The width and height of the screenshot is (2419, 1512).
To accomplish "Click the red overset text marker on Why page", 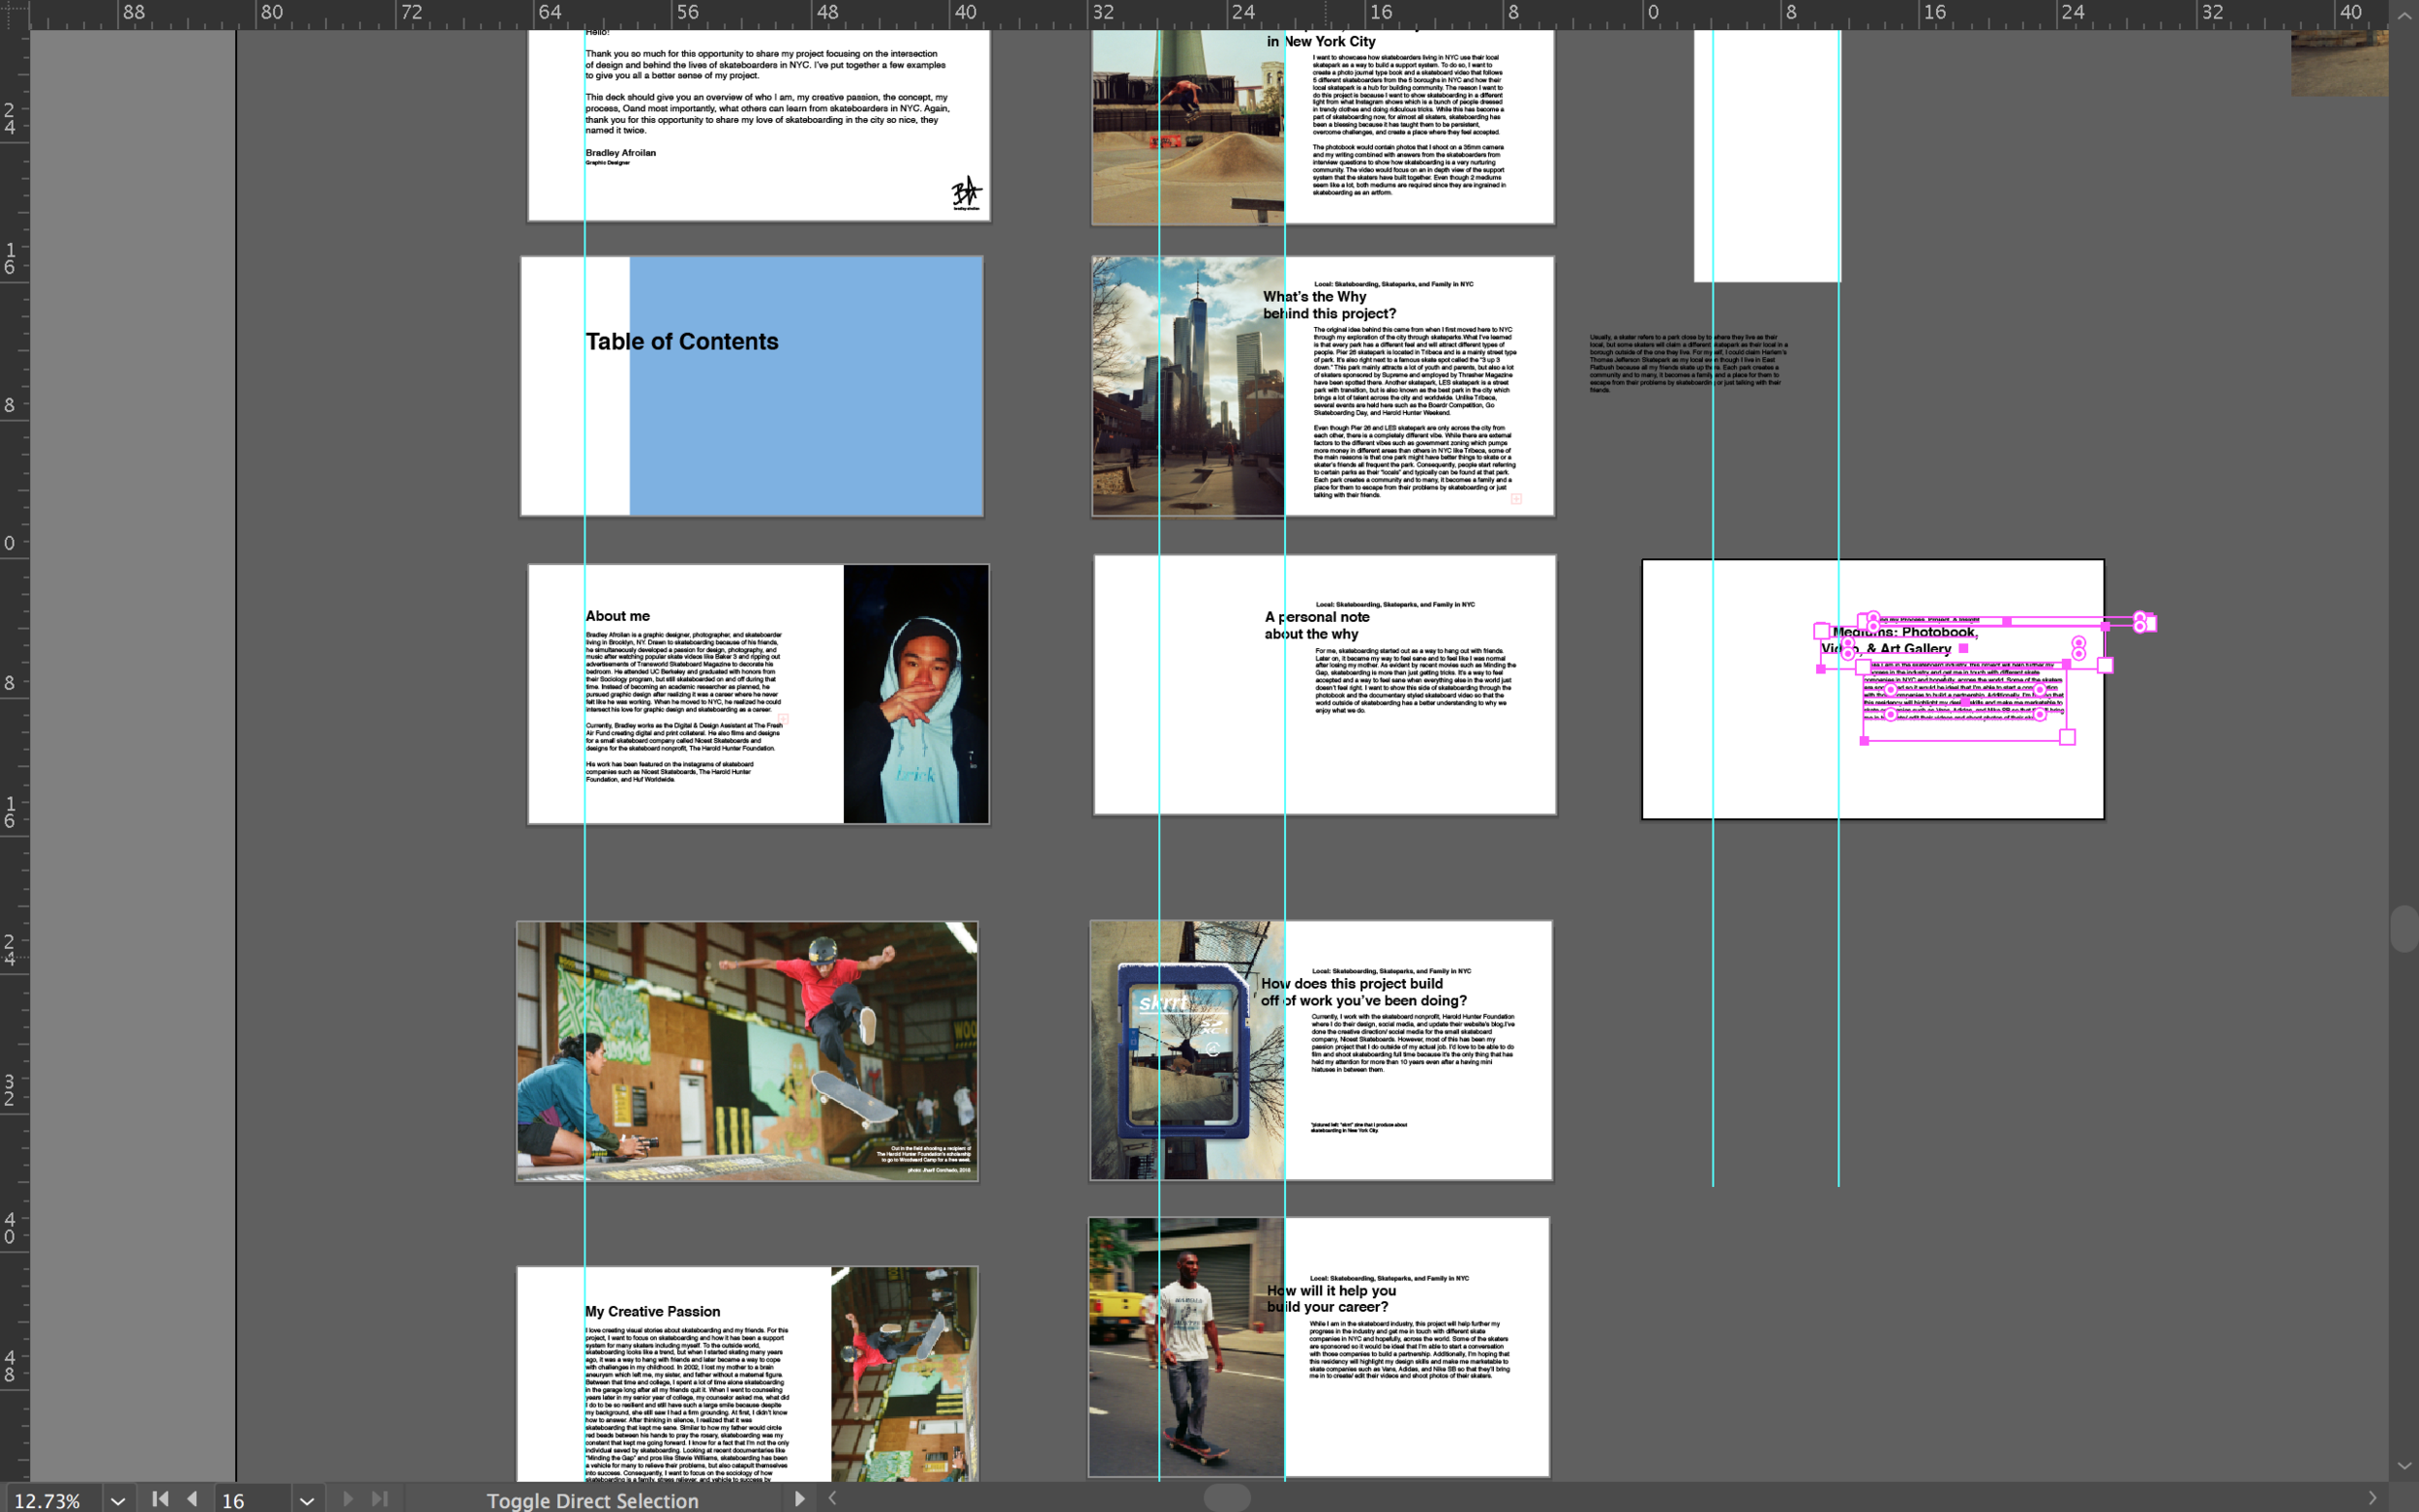I will [1516, 498].
